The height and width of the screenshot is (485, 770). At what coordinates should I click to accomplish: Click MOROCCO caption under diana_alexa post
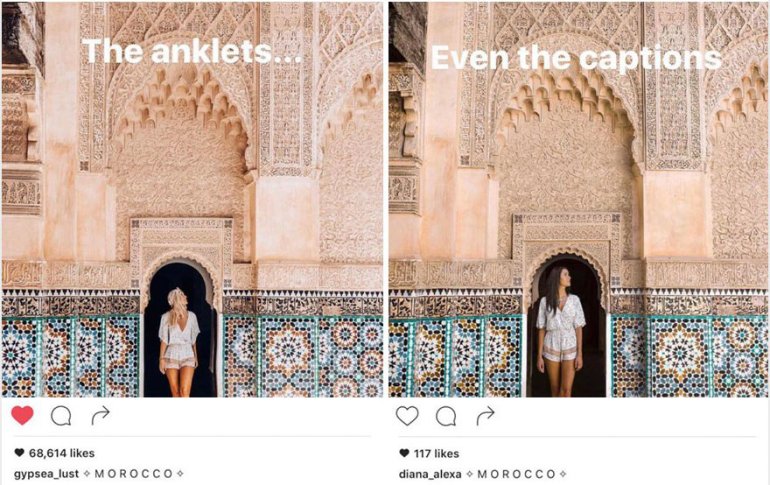pos(516,474)
